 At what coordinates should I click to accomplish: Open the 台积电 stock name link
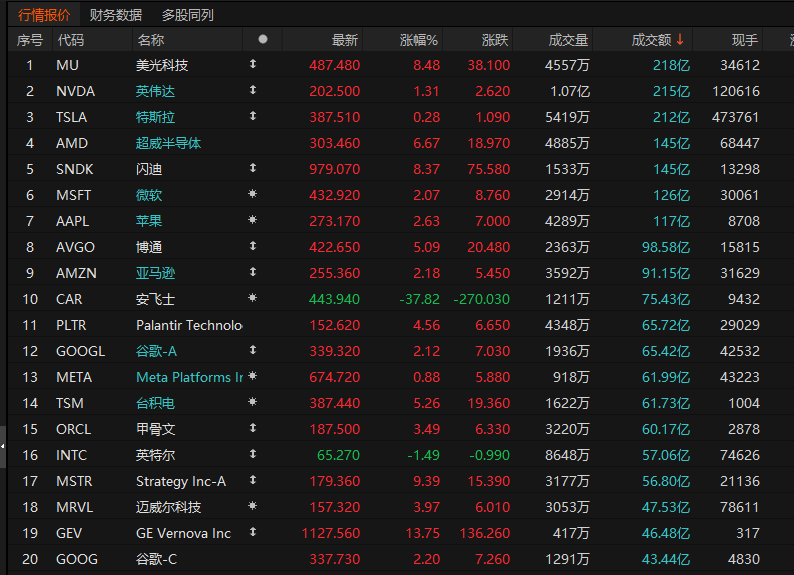tap(155, 403)
